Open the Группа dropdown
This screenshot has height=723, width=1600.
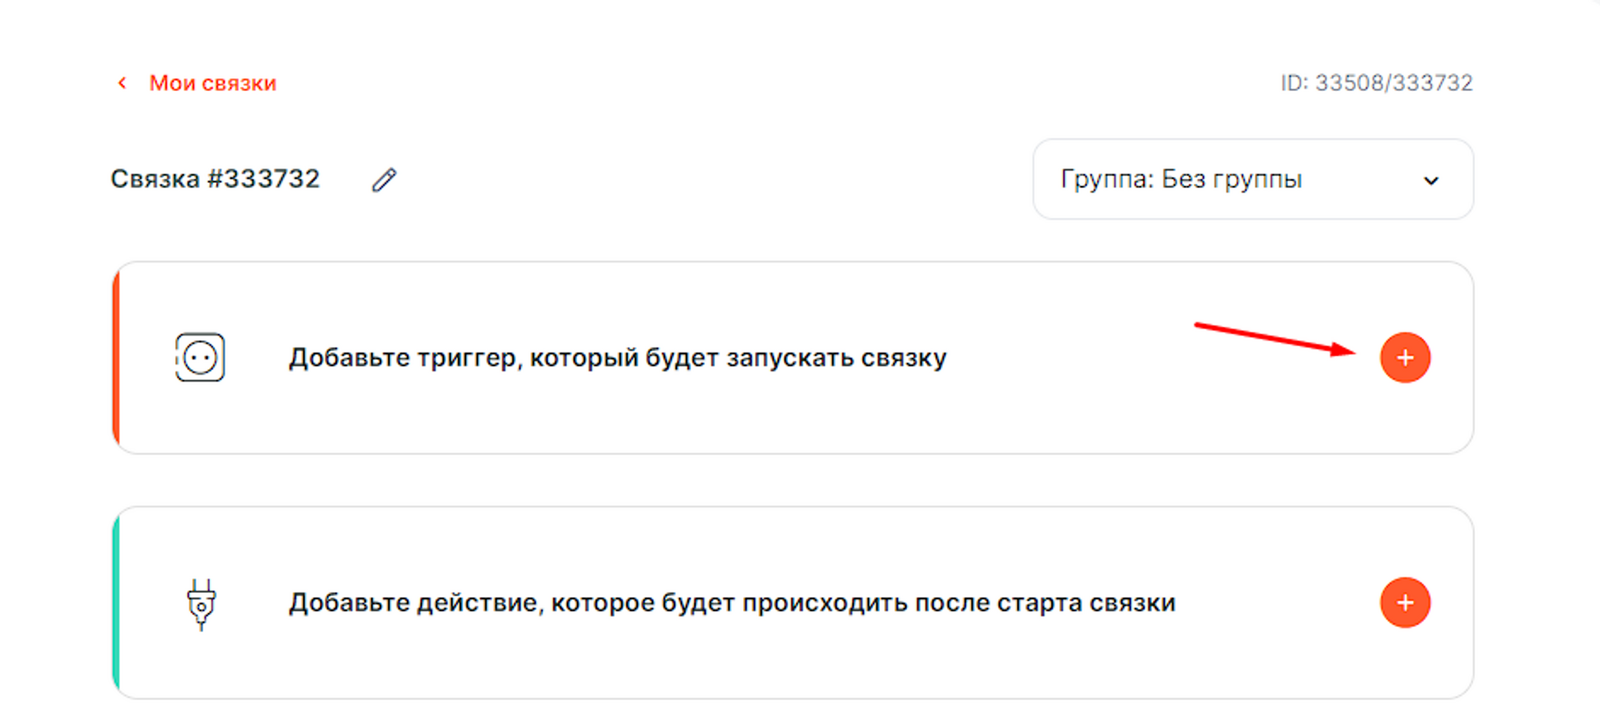pos(1252,180)
